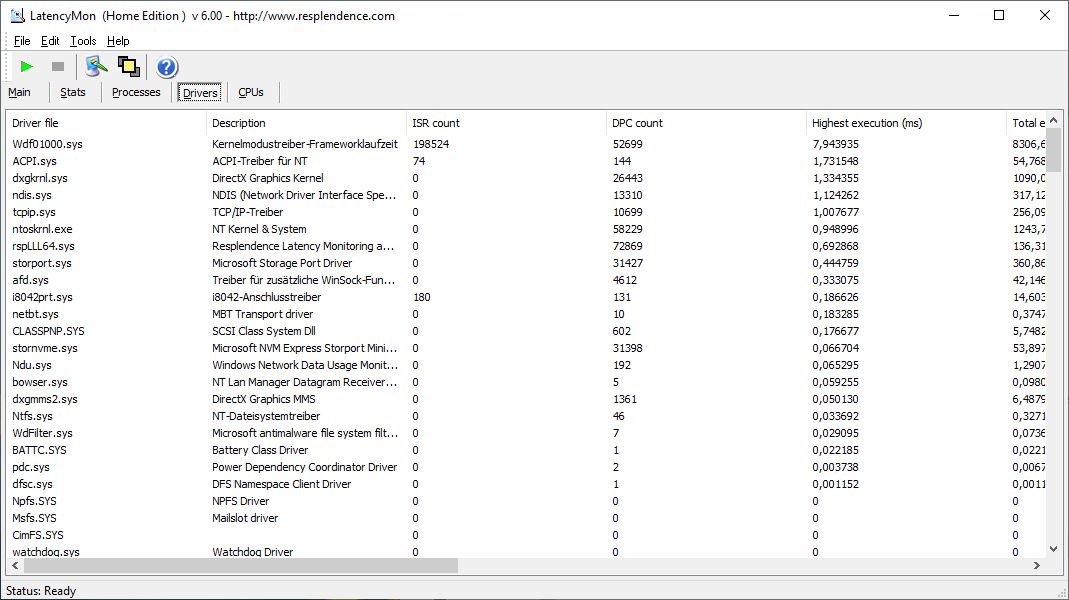Screen dimensions: 1069x600
Task: Click the yellow overlapping windows icon
Action: (x=128, y=67)
